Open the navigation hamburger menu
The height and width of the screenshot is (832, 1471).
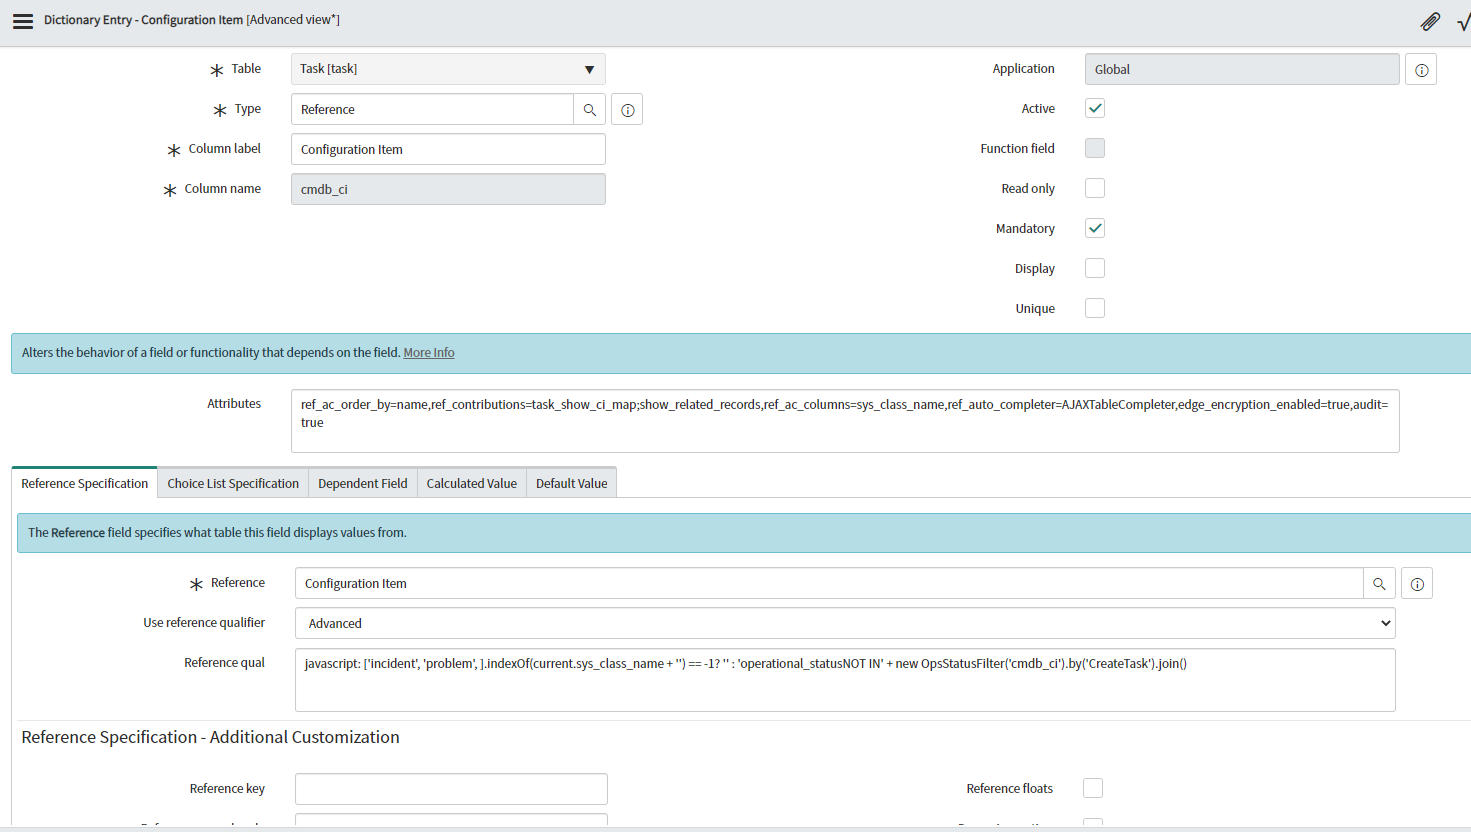[x=22, y=20]
